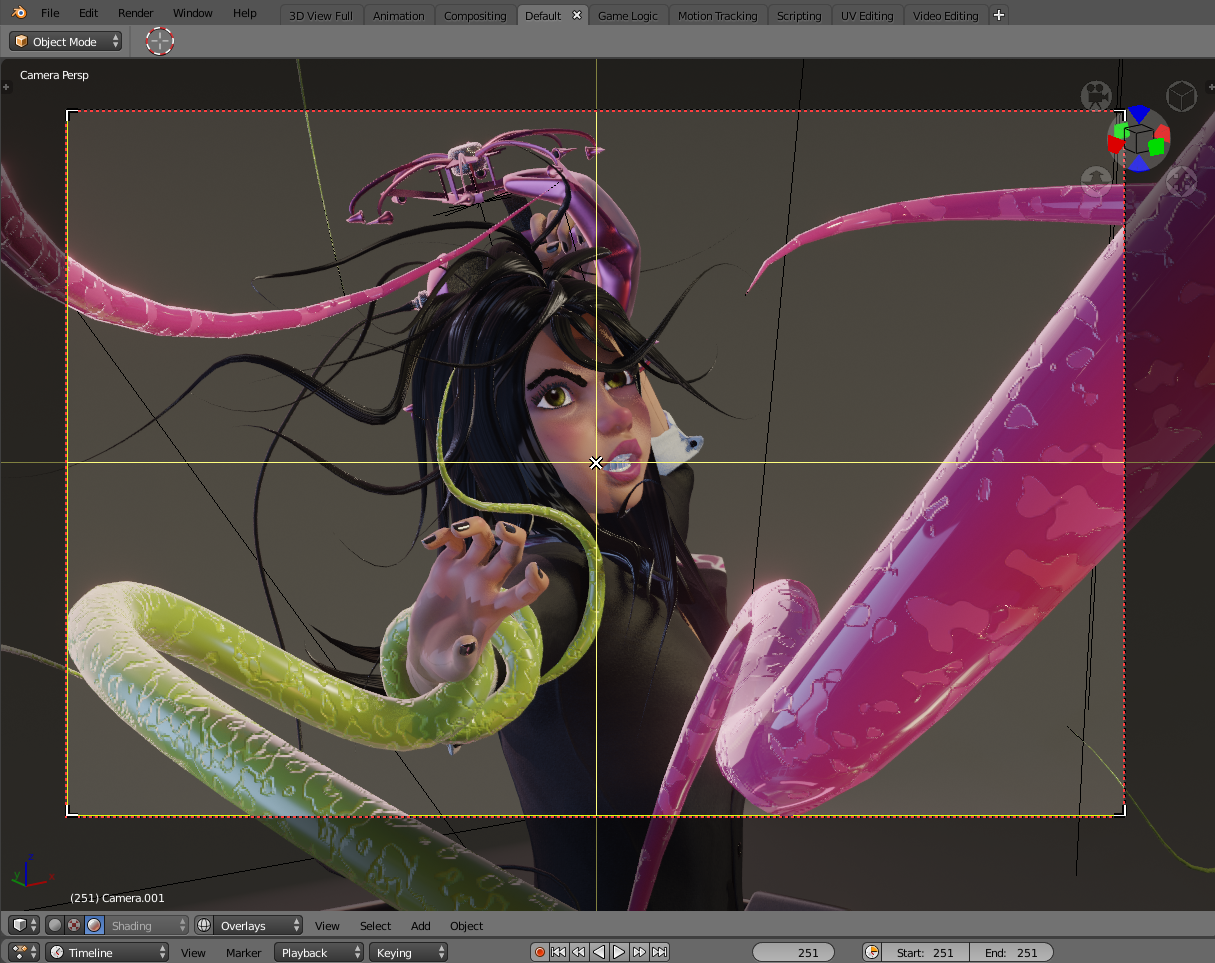Click the Camera Persp view label

[55, 75]
